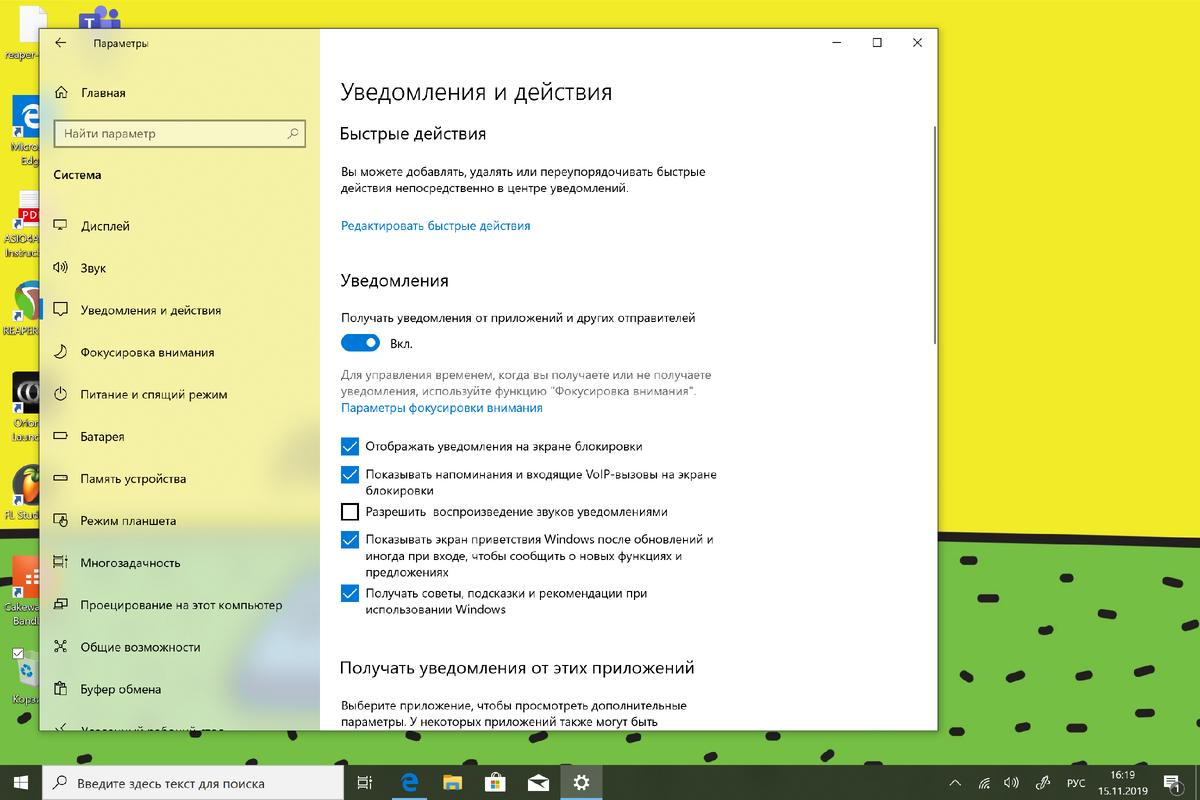Click the Быстрые действия heading
1200x800 pixels.
click(x=413, y=133)
